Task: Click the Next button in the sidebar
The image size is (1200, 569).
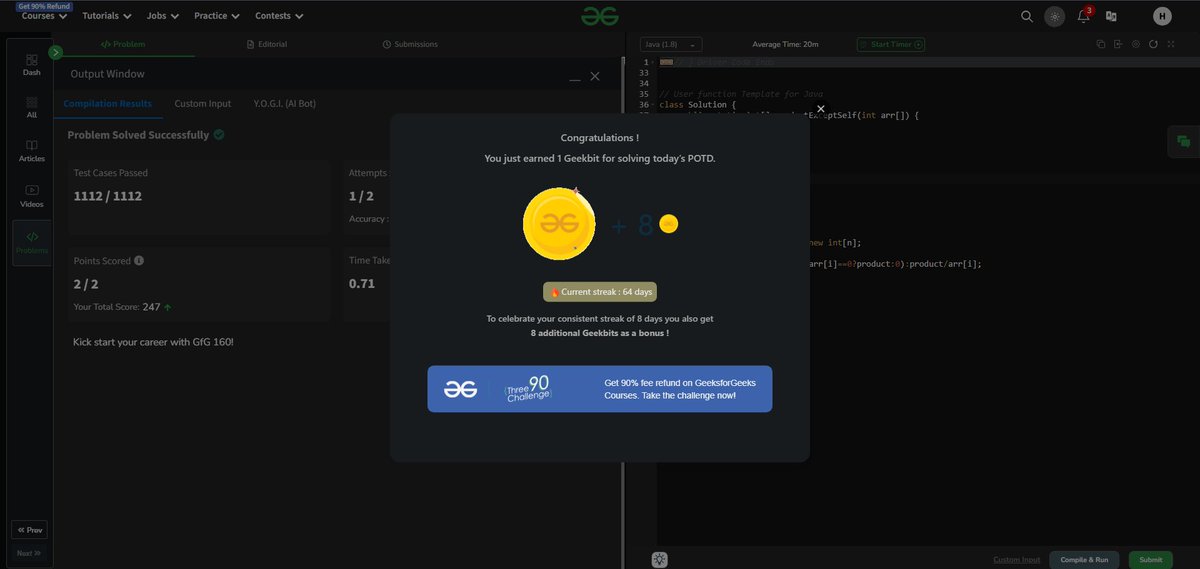Action: (x=29, y=553)
